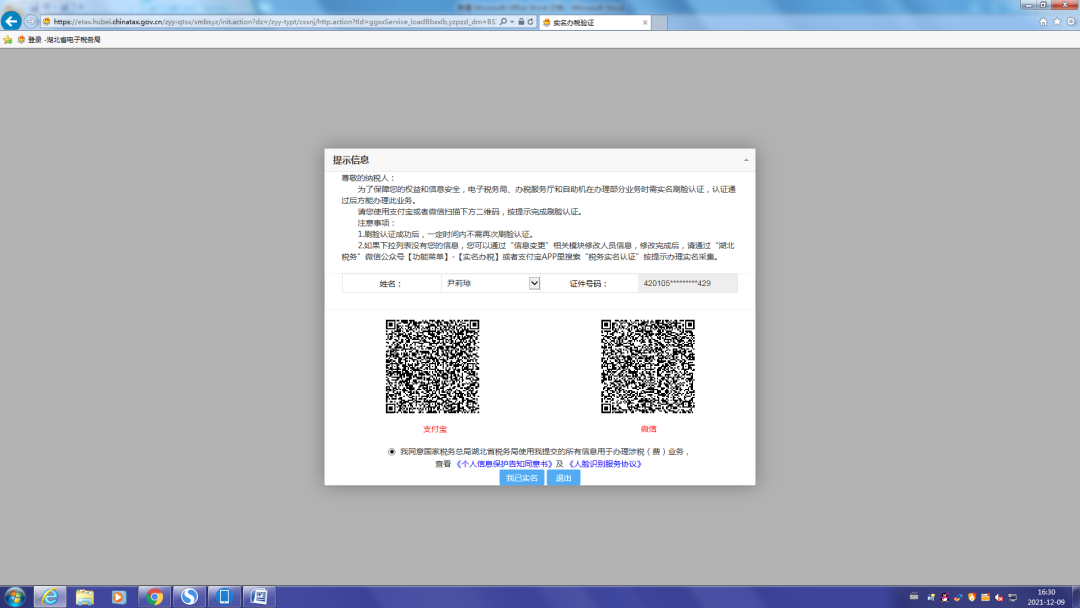Open the network tray icon

[1012, 597]
